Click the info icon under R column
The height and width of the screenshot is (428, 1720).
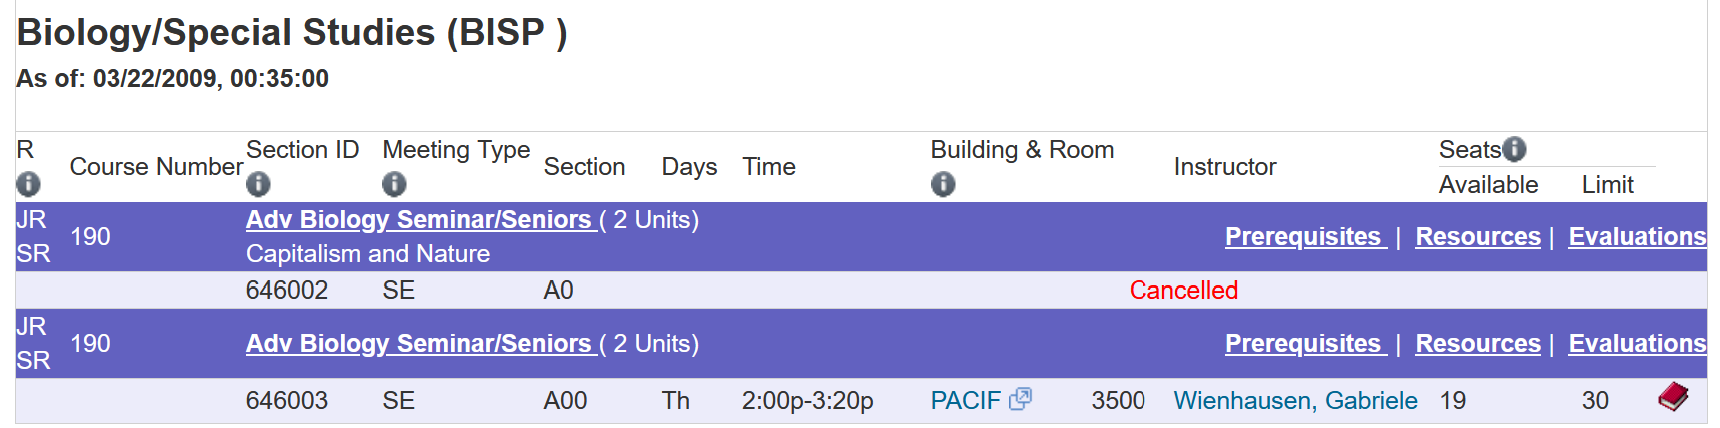[x=28, y=184]
